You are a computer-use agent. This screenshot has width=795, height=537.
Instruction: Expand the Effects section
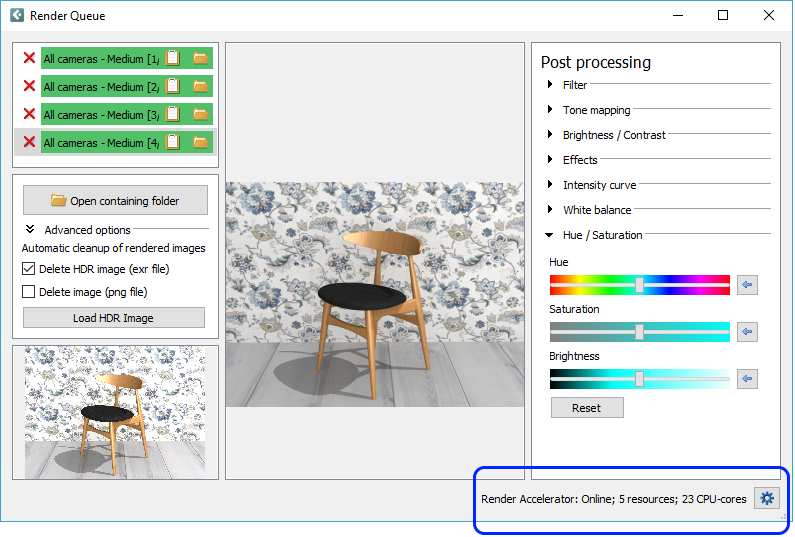click(x=550, y=159)
